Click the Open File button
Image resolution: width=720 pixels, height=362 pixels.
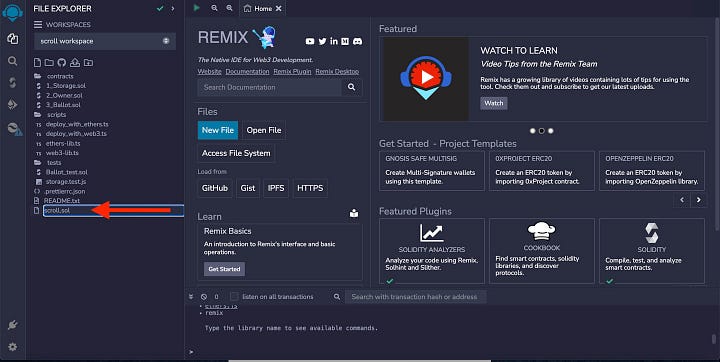264,130
